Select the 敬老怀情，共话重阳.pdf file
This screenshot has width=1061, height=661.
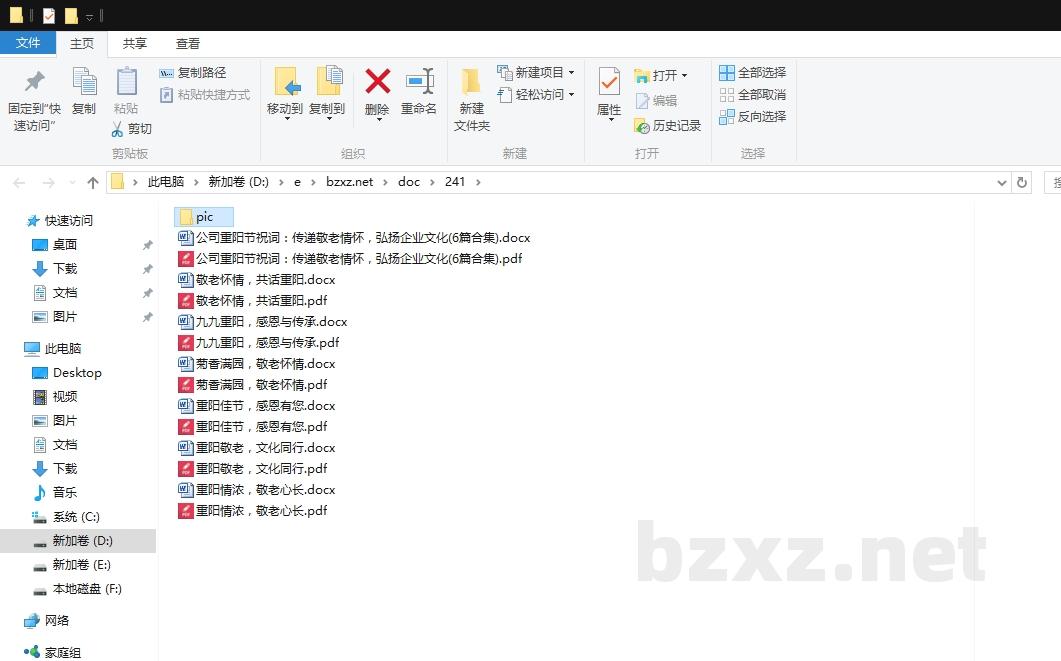(261, 301)
